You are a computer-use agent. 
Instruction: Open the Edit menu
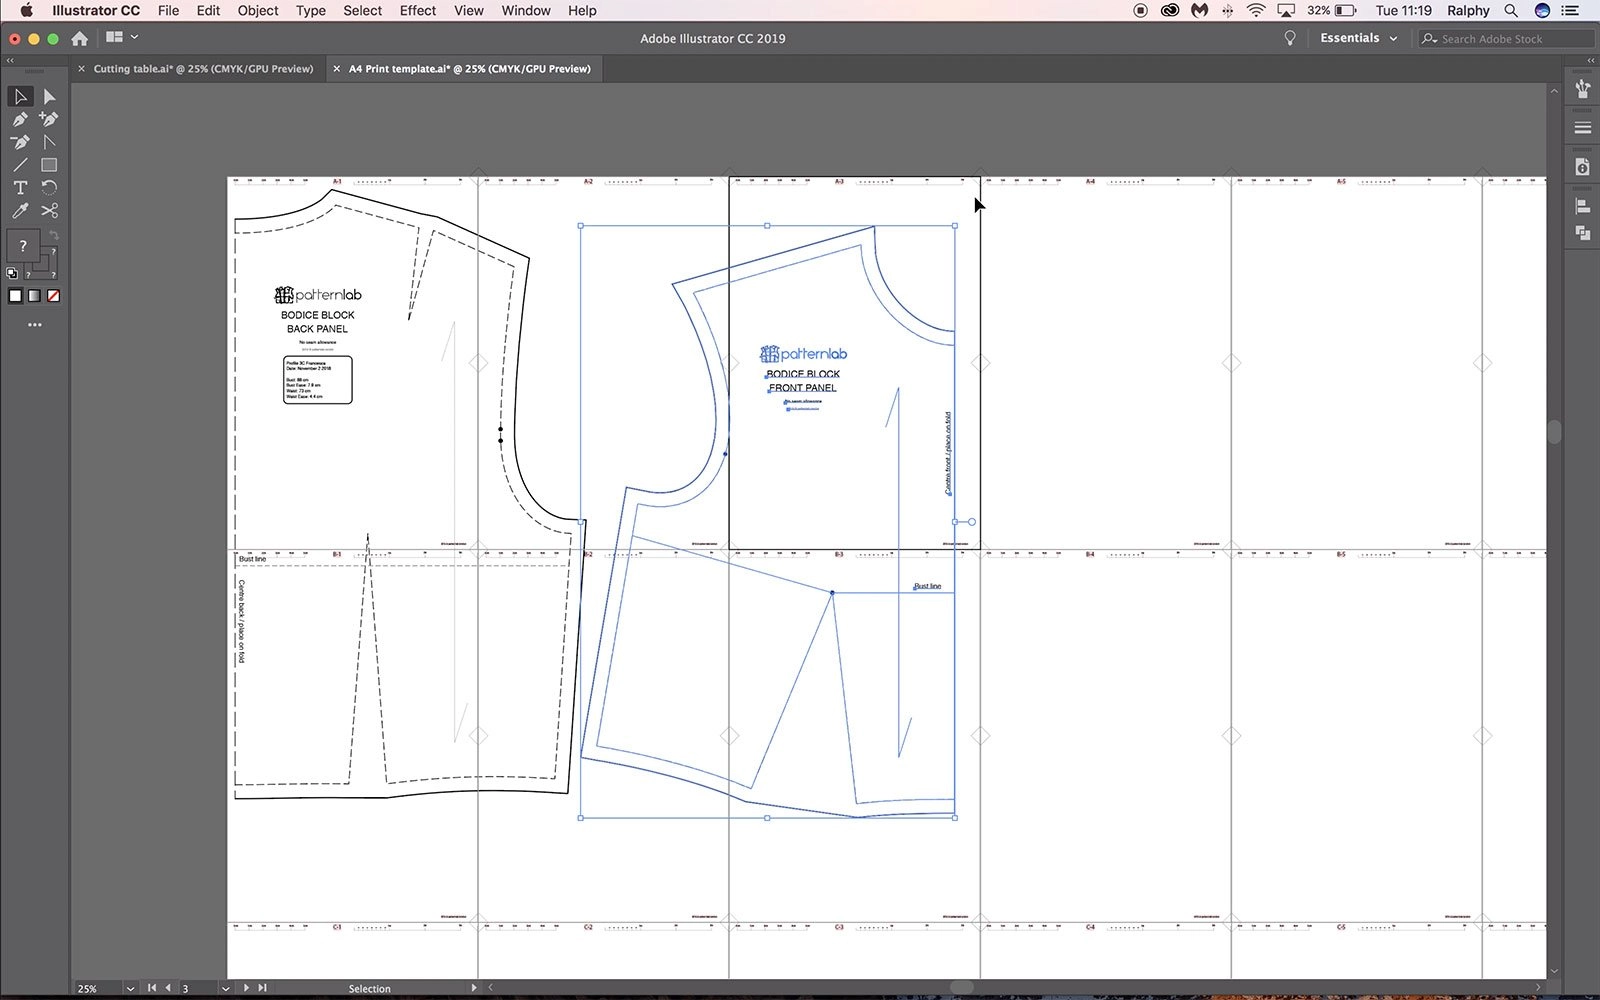208,11
